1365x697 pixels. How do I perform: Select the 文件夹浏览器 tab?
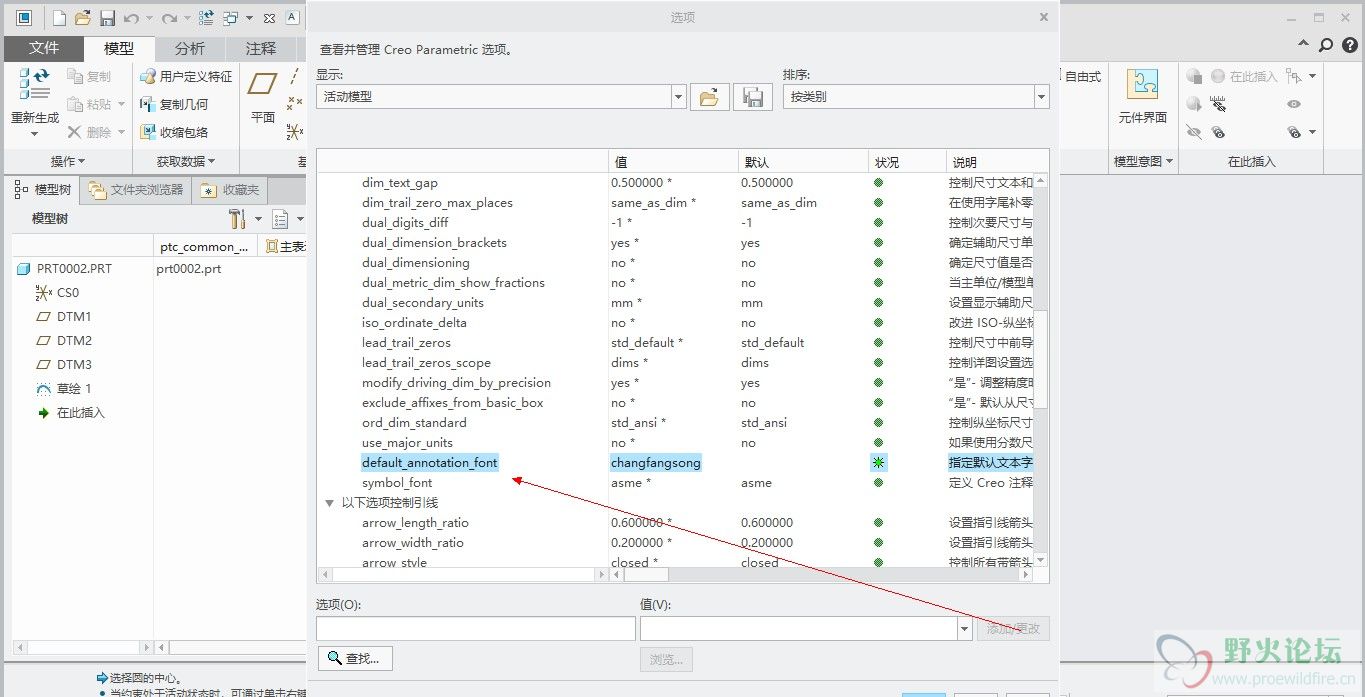136,189
